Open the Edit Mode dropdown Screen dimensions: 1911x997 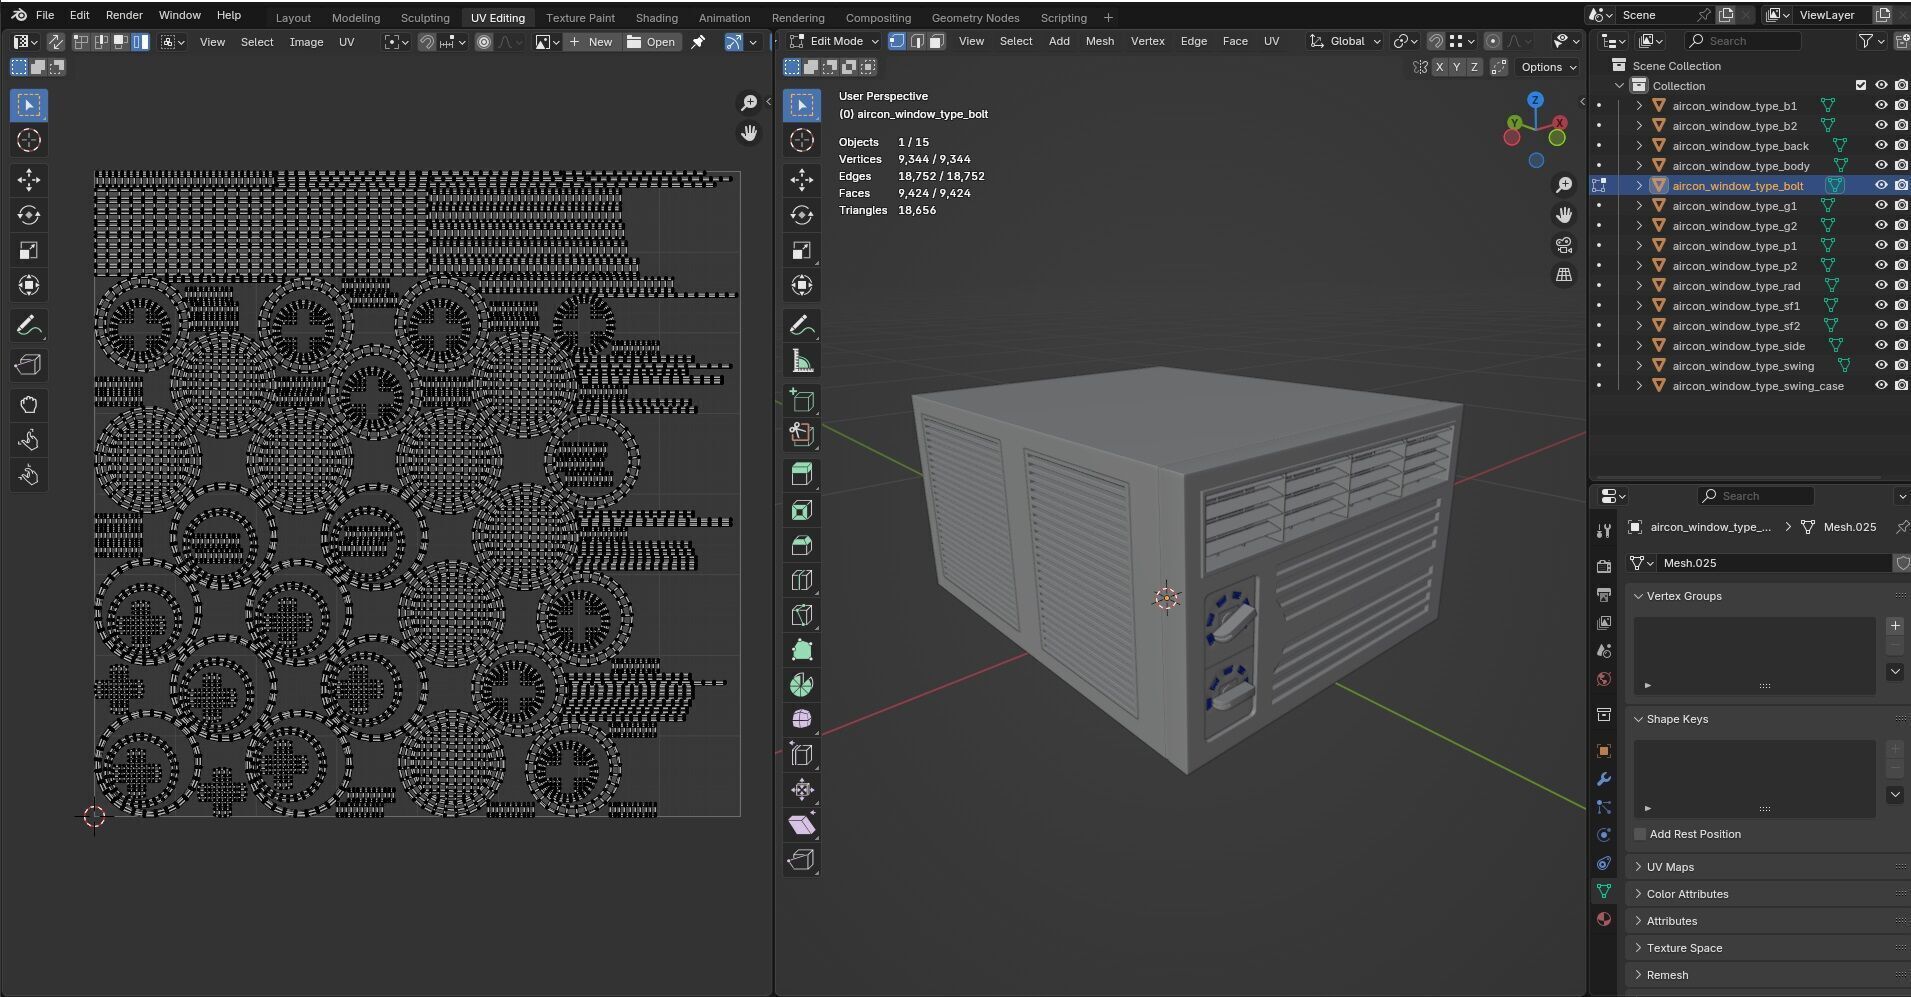(833, 41)
